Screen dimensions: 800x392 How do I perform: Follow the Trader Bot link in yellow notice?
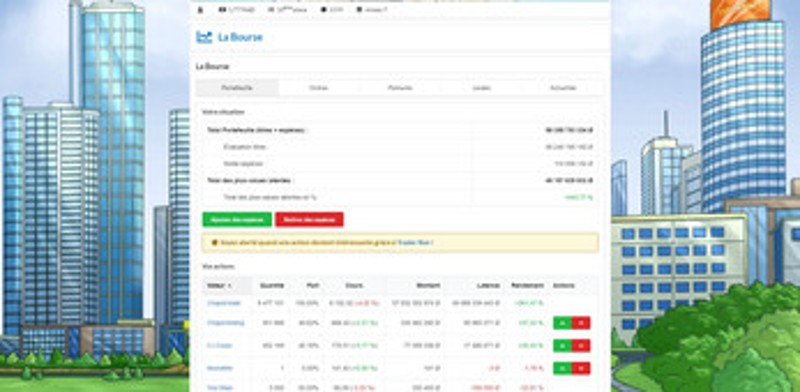(415, 243)
